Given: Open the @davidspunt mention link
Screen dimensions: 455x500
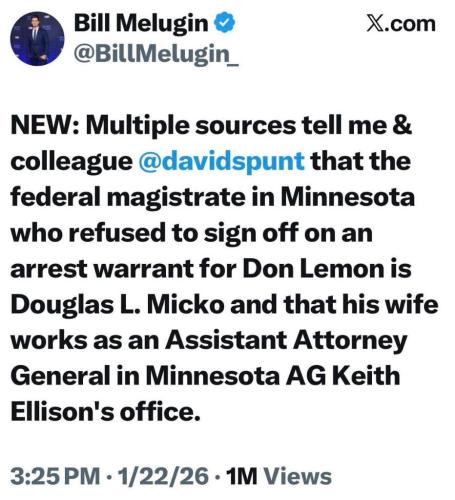Looking at the screenshot, I should [x=221, y=161].
